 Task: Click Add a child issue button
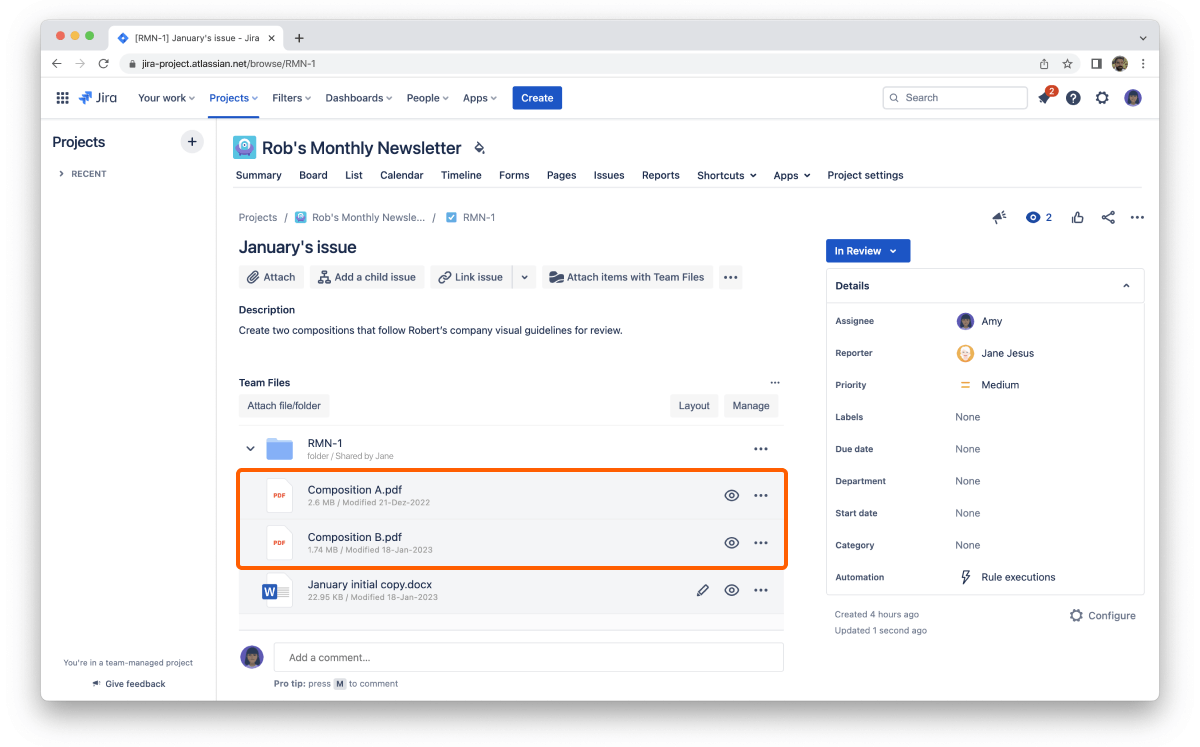(367, 277)
